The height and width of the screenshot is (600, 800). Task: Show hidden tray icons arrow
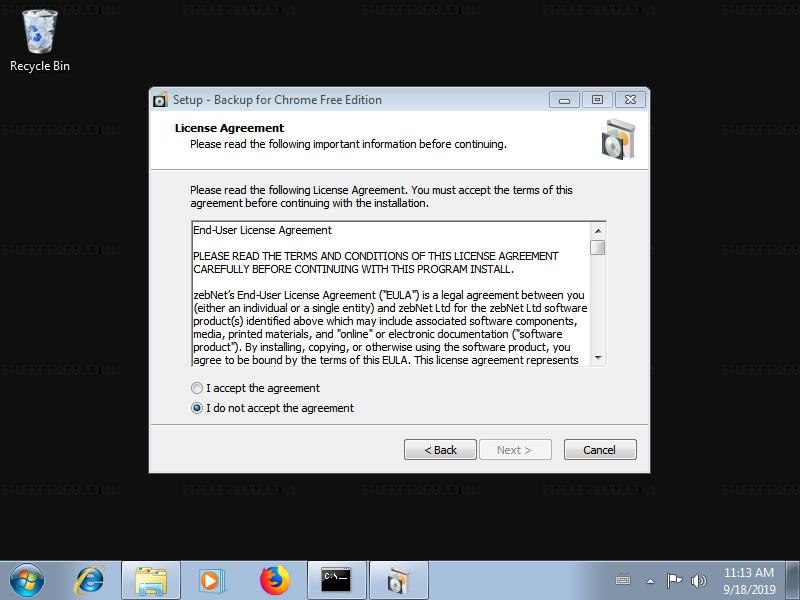[x=650, y=581]
